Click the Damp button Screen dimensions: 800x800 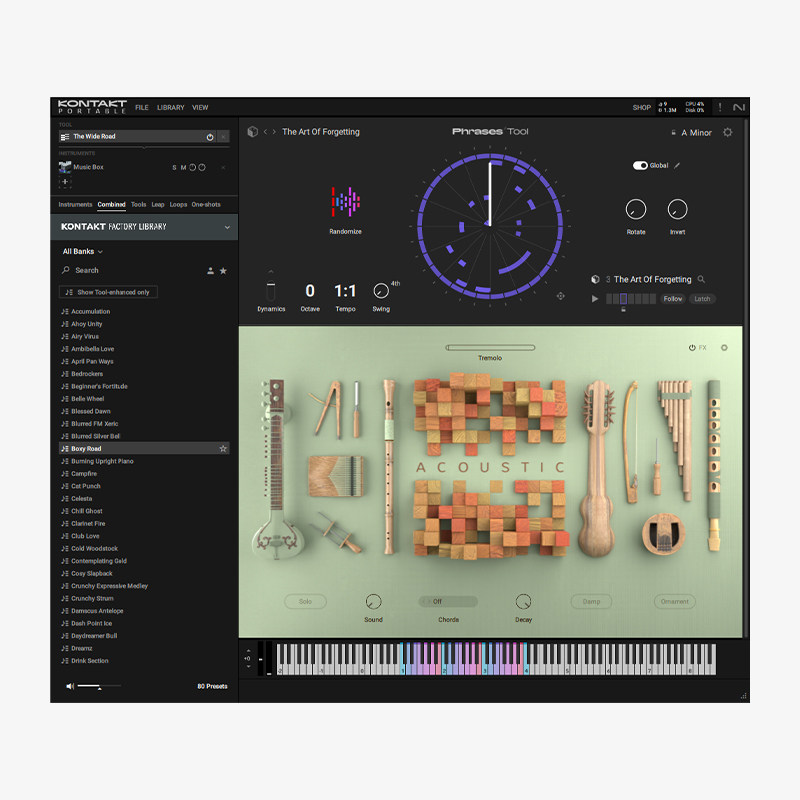click(x=591, y=602)
